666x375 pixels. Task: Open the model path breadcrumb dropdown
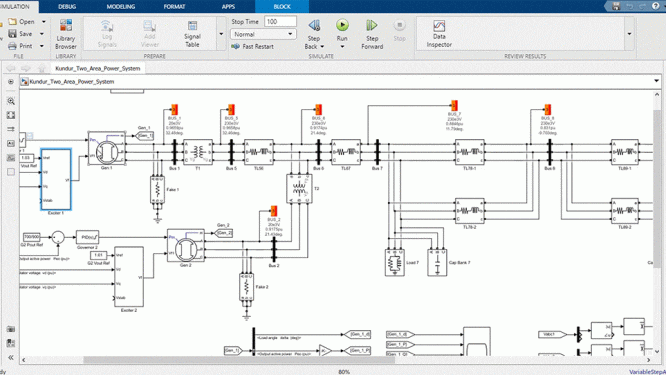coord(656,81)
